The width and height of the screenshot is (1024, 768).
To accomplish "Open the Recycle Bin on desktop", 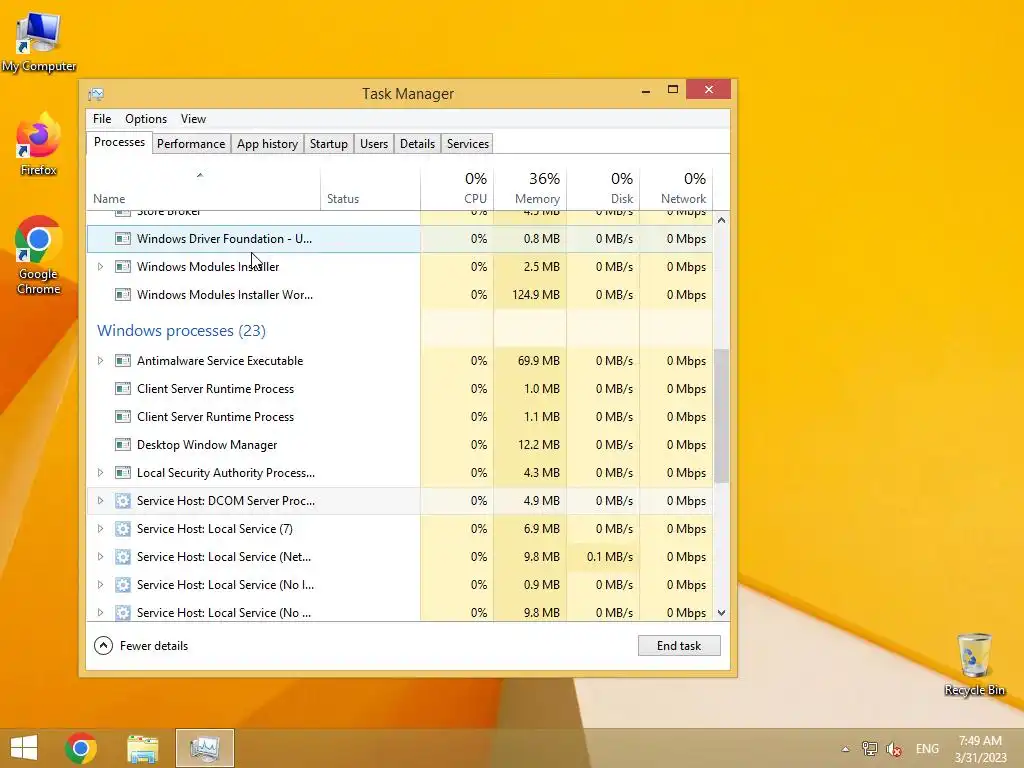I will pos(974,663).
